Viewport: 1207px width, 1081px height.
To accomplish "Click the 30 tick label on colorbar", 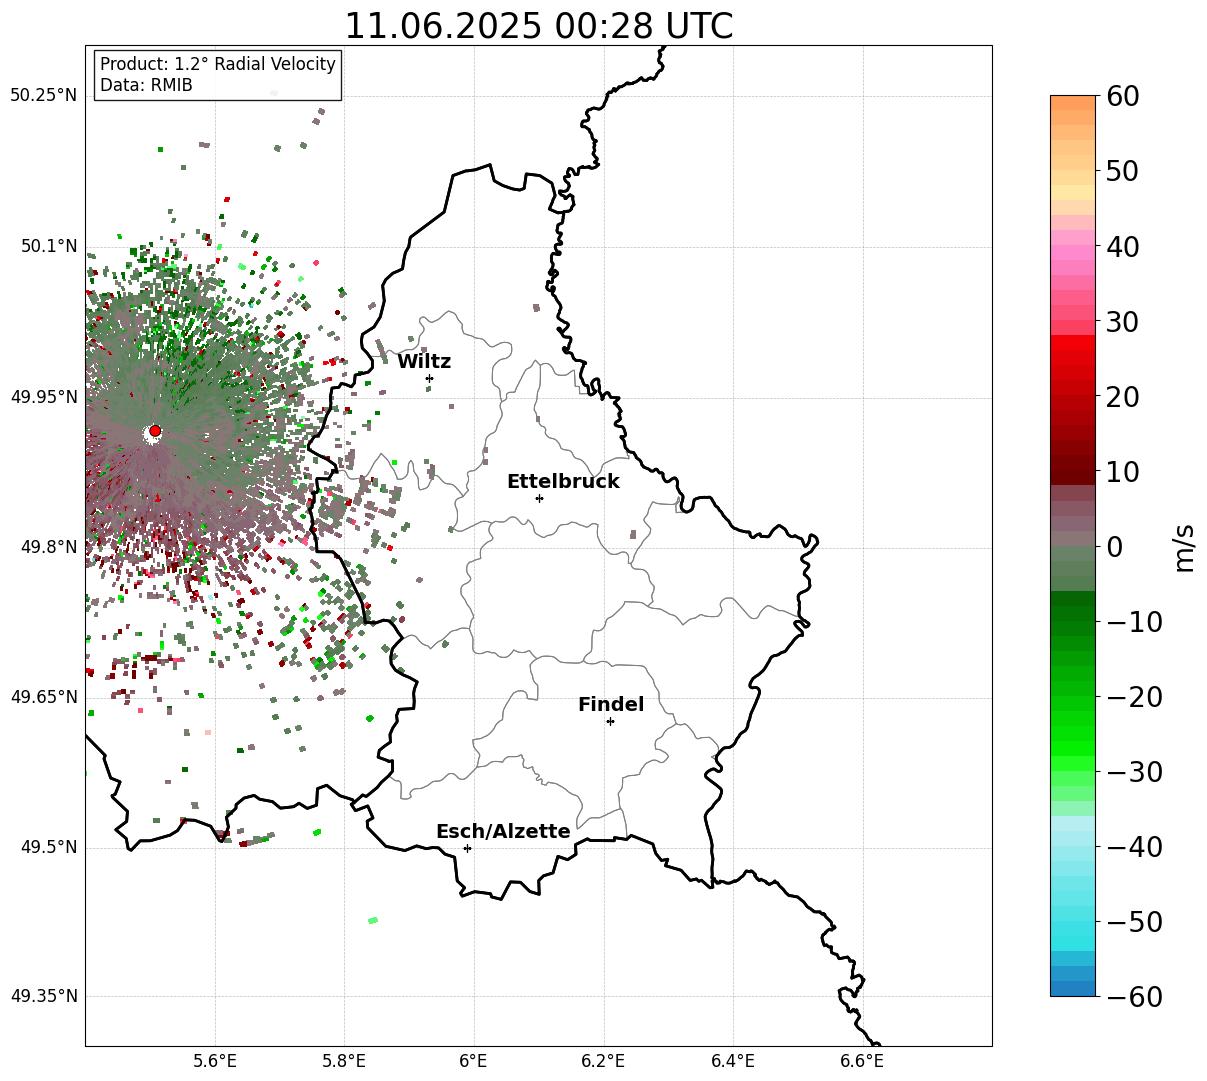I will click(x=1124, y=322).
